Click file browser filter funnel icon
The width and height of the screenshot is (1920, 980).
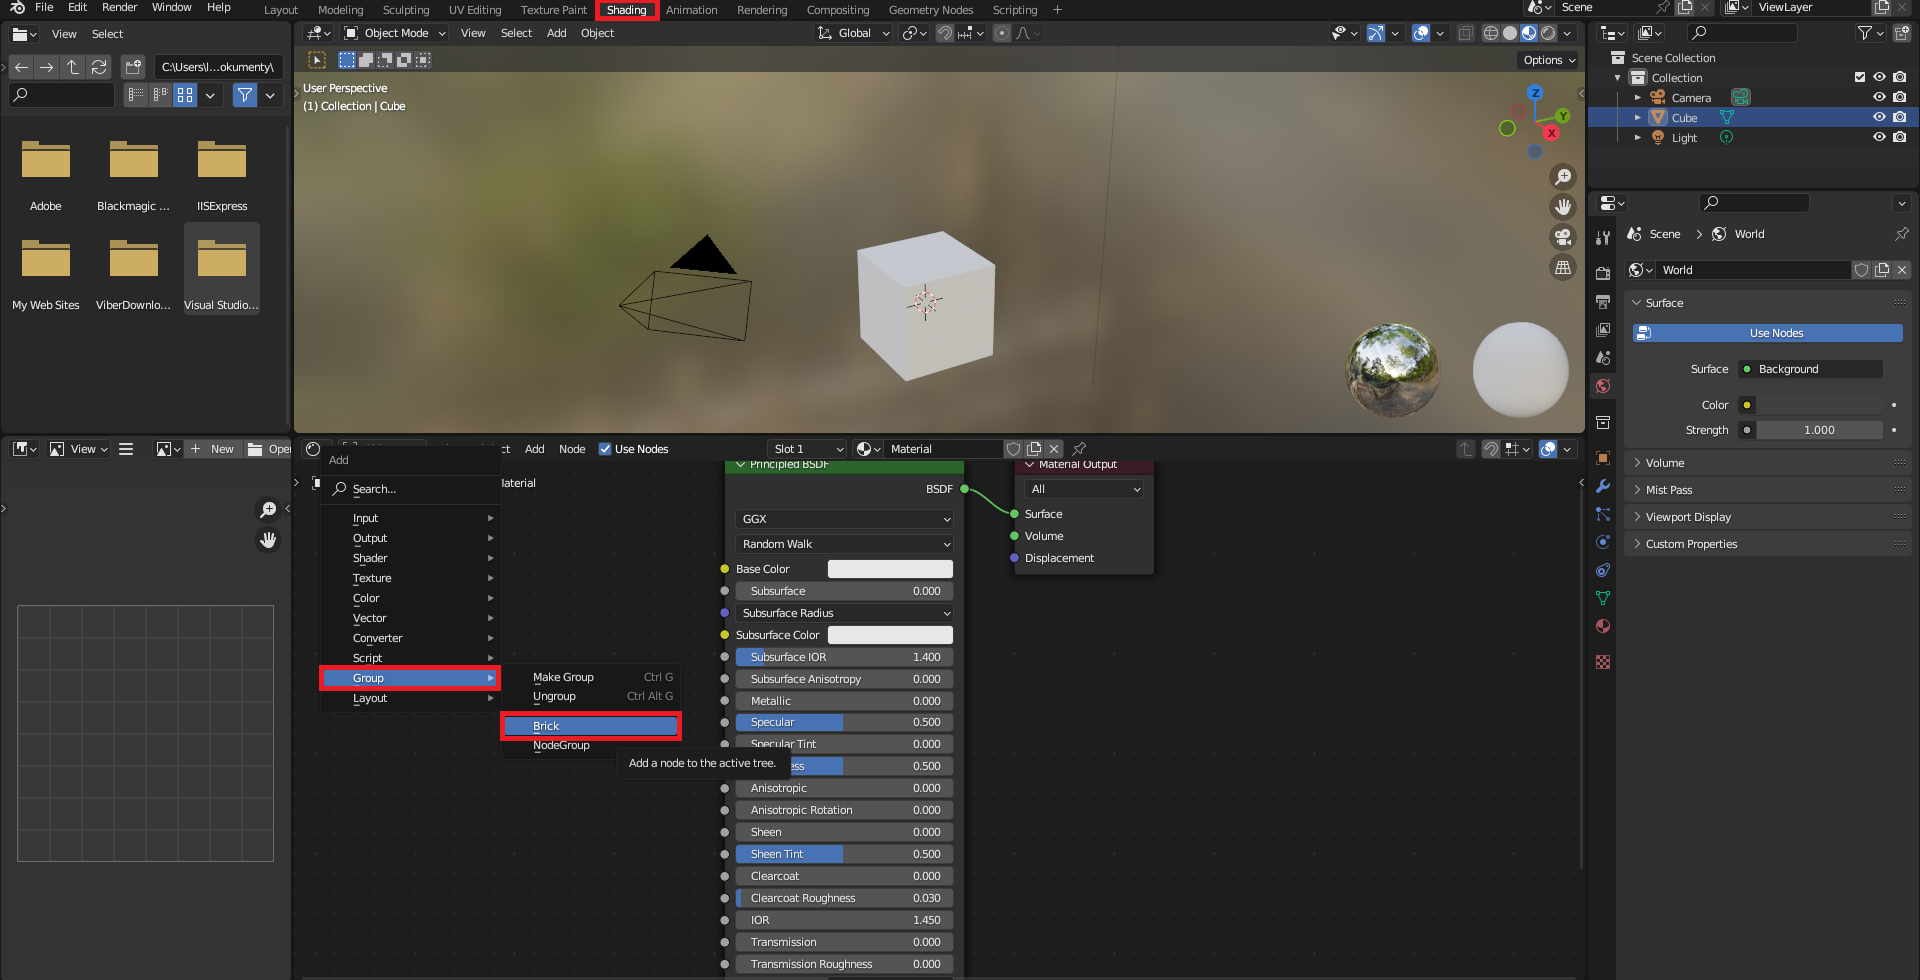click(x=245, y=95)
